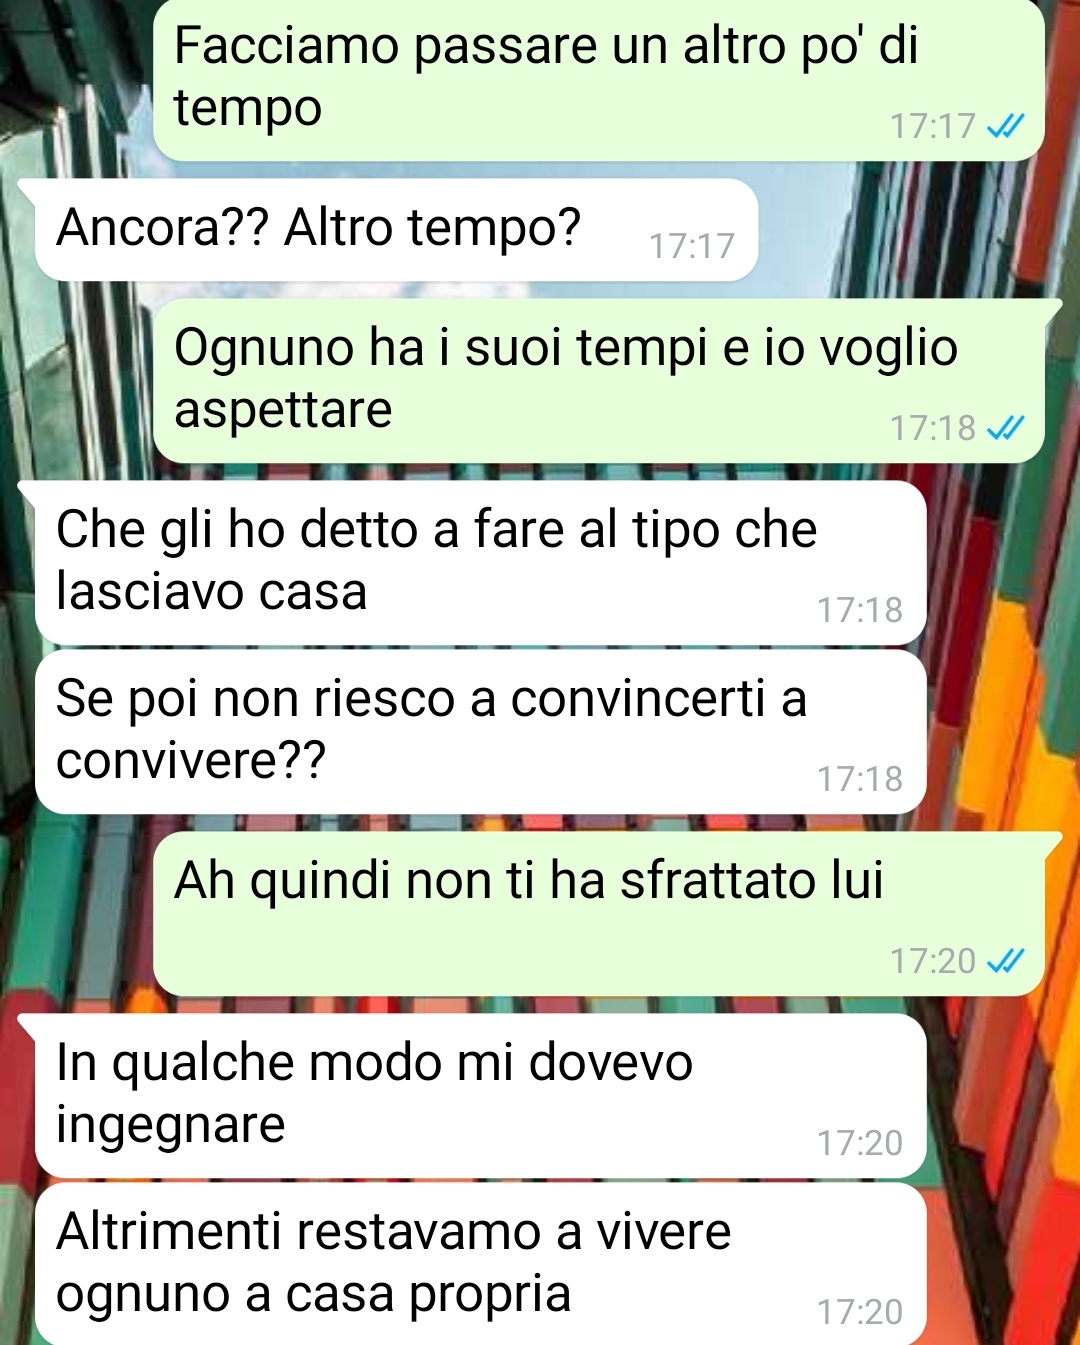
Task: Tap the 17:18 timestamp beside 'convivere??'
Action: tap(860, 779)
